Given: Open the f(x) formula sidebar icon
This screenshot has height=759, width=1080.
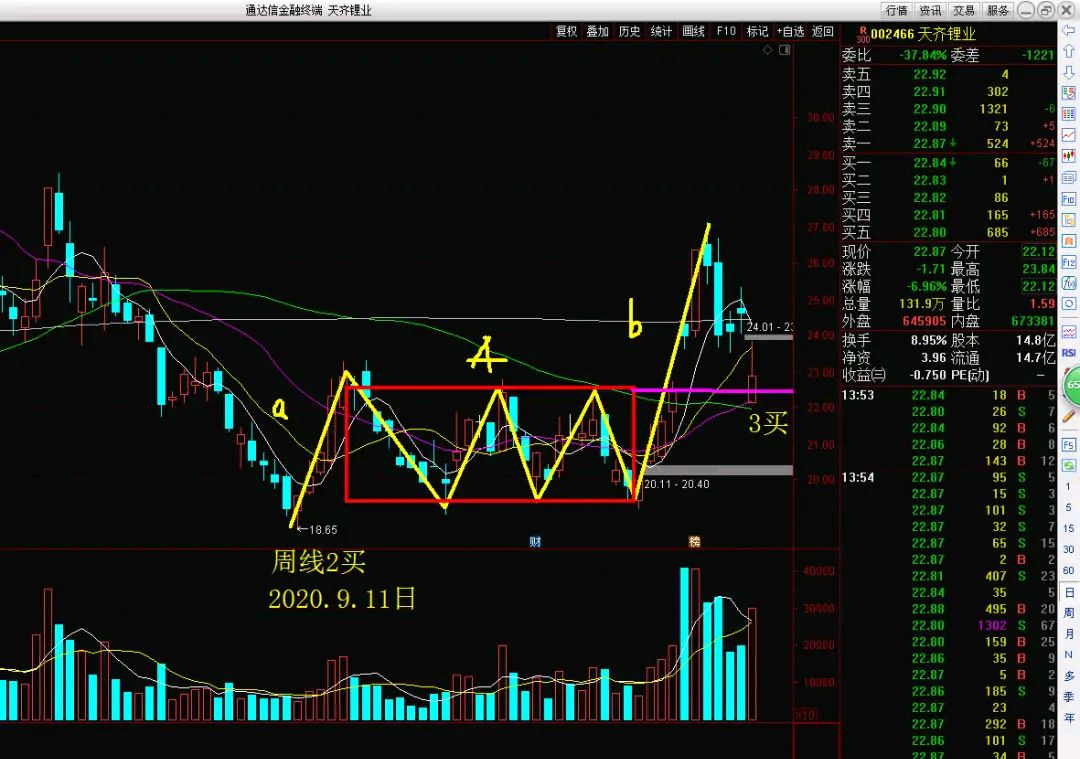Looking at the screenshot, I should click(x=1069, y=283).
